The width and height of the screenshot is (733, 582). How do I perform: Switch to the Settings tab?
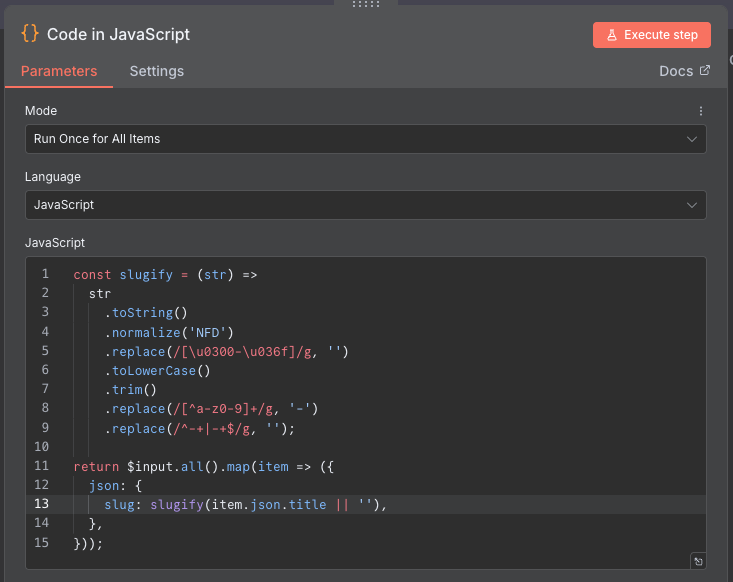tap(157, 71)
